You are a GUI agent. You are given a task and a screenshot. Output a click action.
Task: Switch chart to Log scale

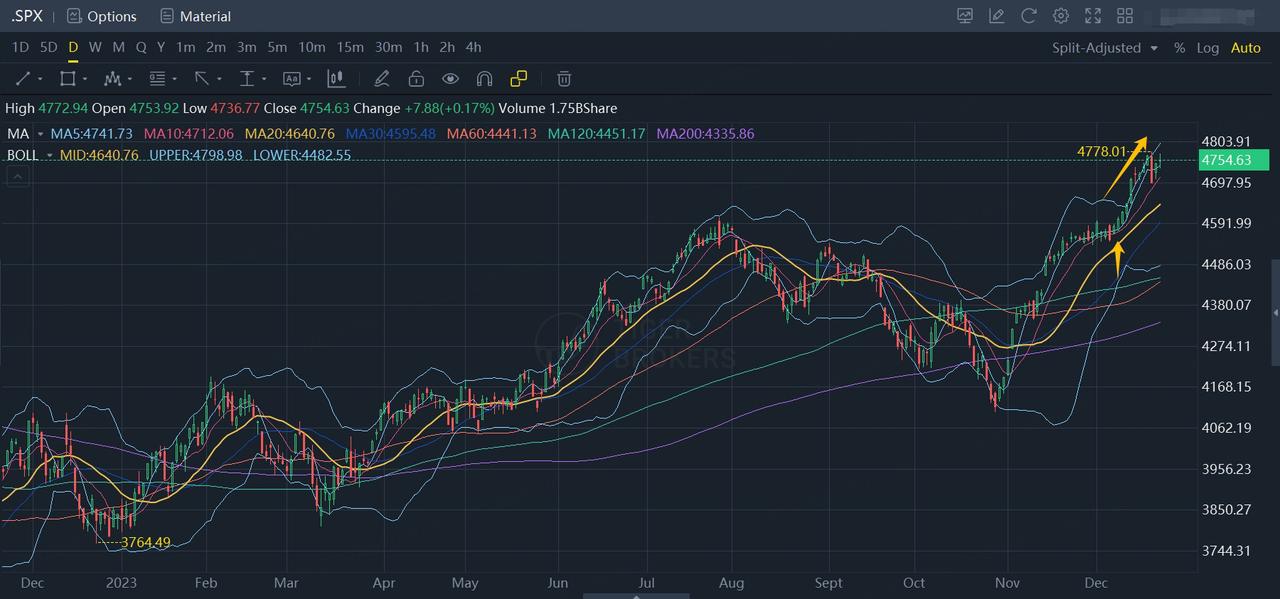coord(1208,47)
